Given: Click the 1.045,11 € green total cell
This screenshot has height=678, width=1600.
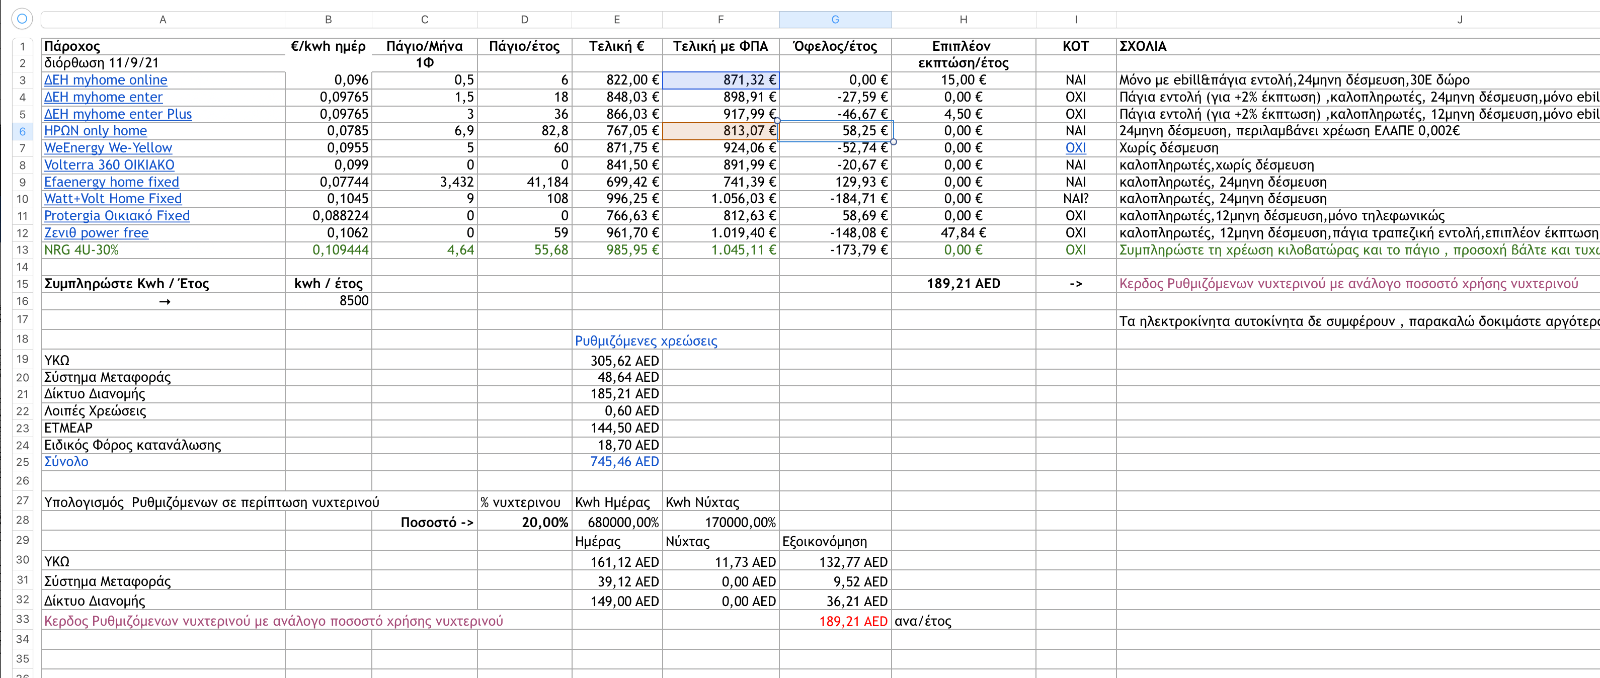Looking at the screenshot, I should (x=721, y=250).
